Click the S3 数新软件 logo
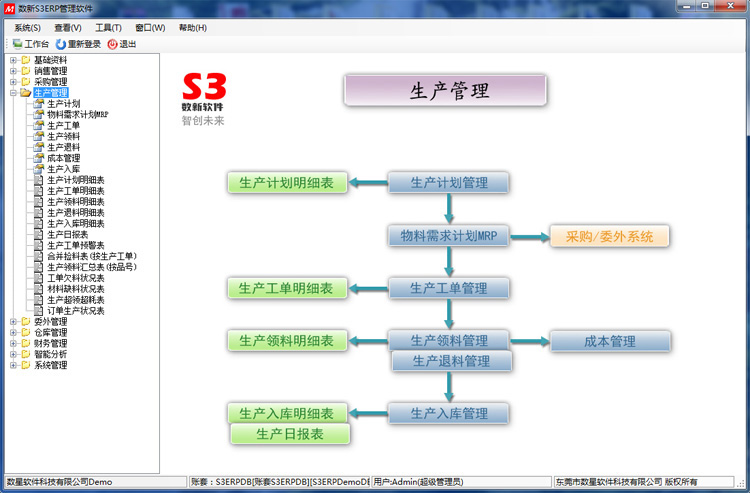750x493 pixels. 204,99
